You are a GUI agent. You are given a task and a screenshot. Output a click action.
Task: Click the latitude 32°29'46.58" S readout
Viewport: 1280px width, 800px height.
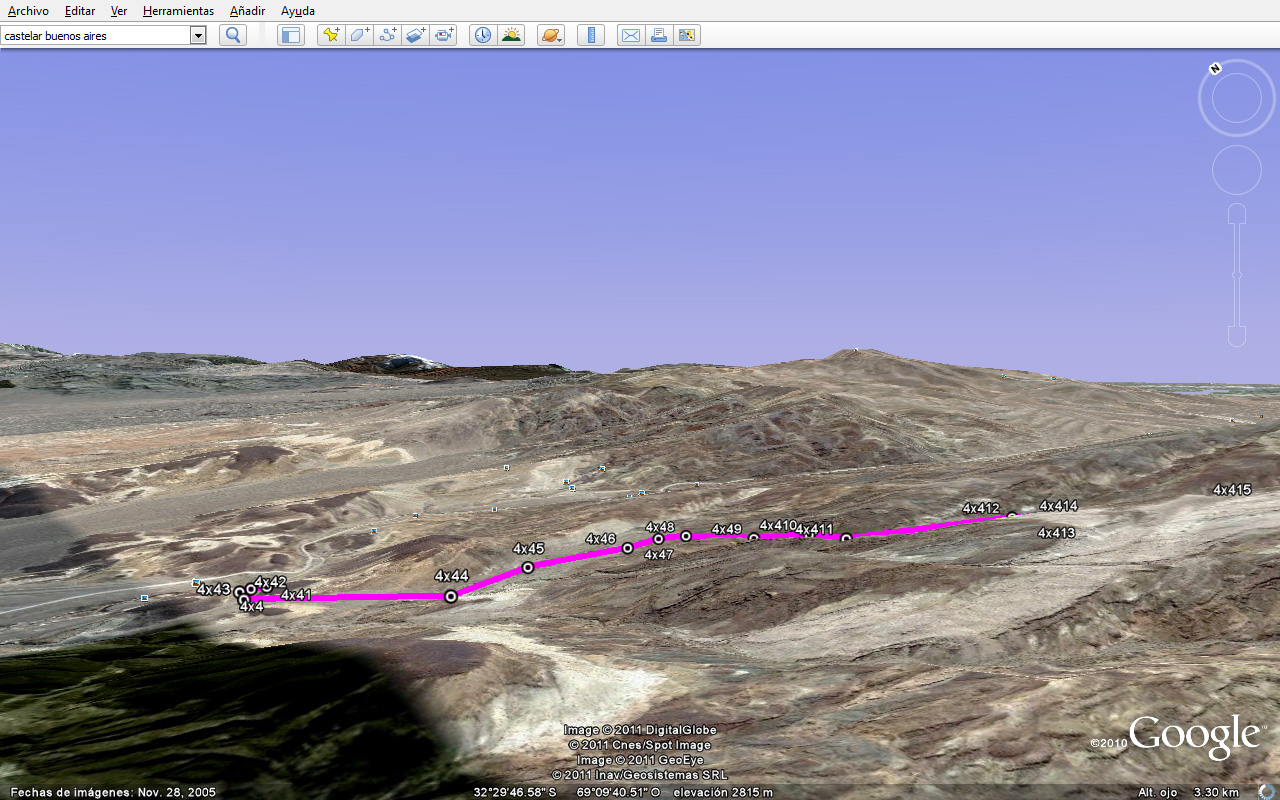(514, 792)
